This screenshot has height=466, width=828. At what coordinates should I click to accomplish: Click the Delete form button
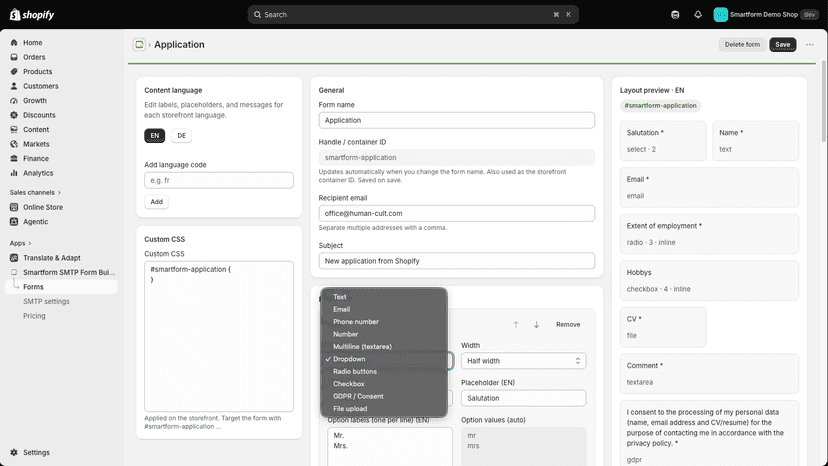pyautogui.click(x=742, y=44)
